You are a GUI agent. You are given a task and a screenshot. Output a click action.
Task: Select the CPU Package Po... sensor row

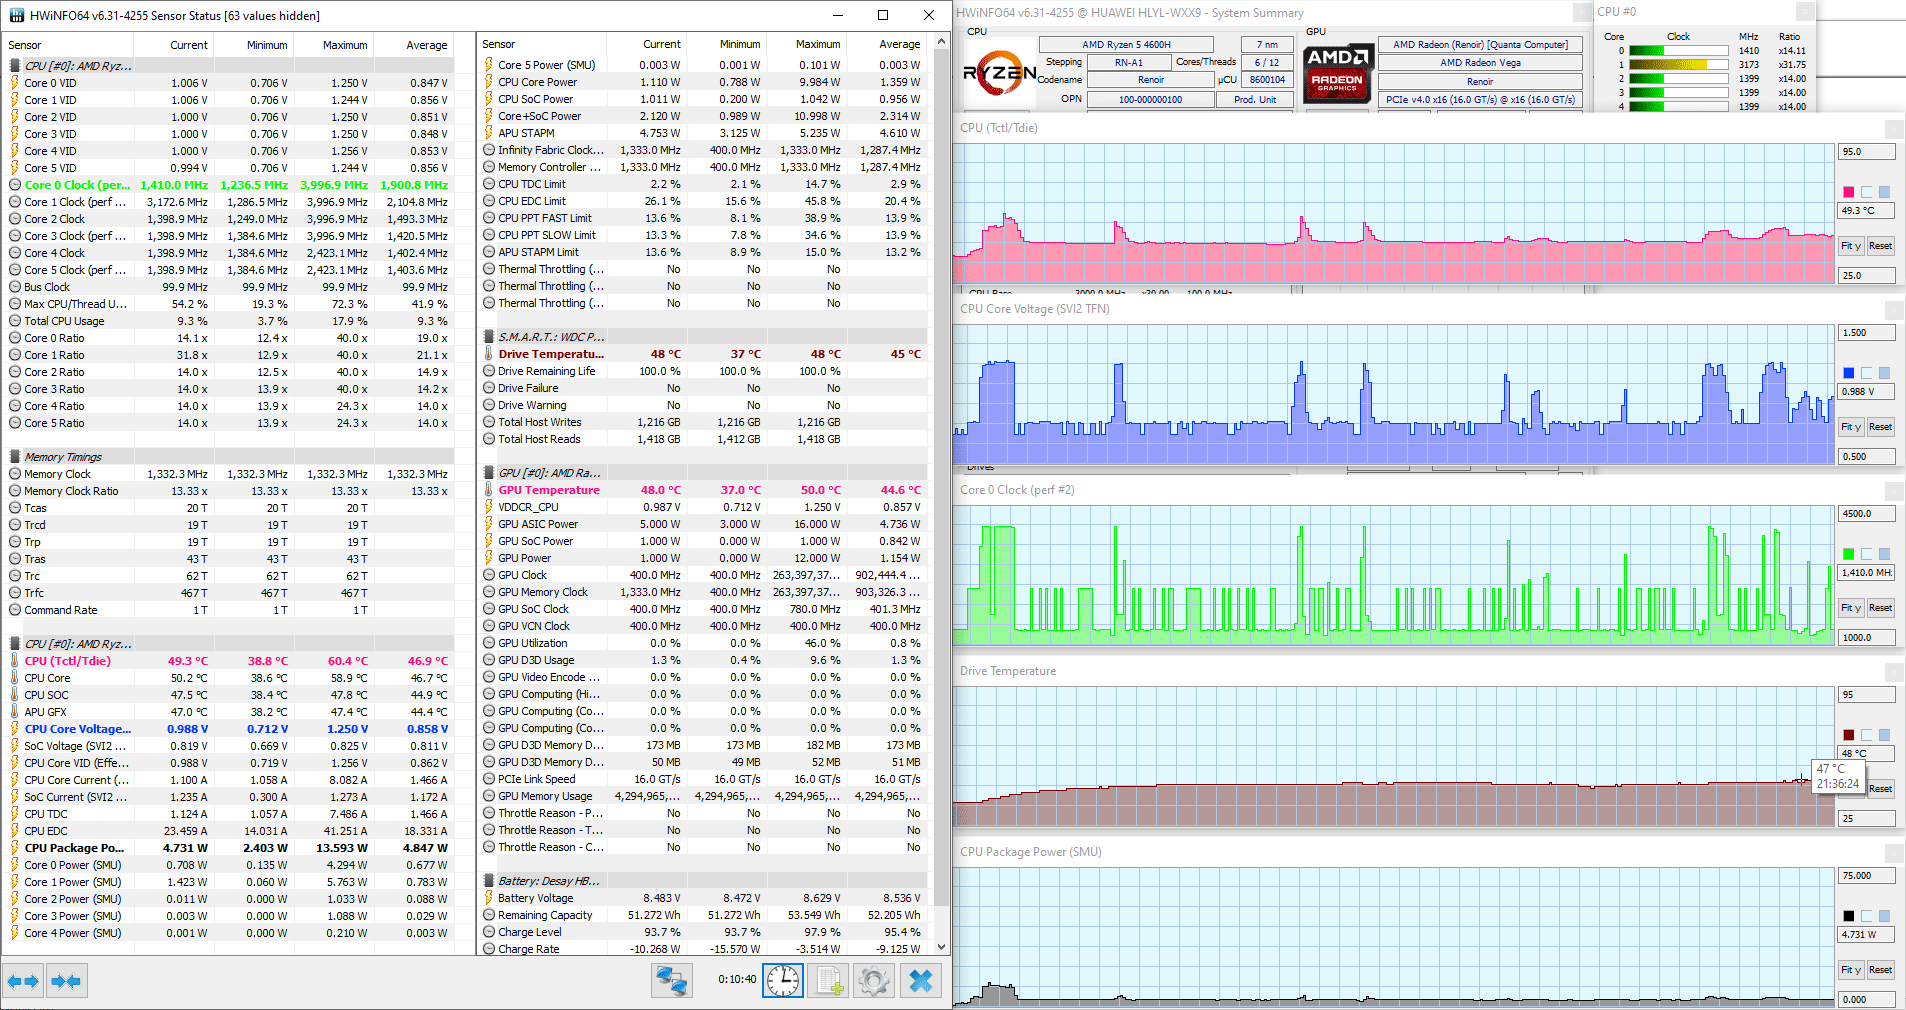point(229,848)
